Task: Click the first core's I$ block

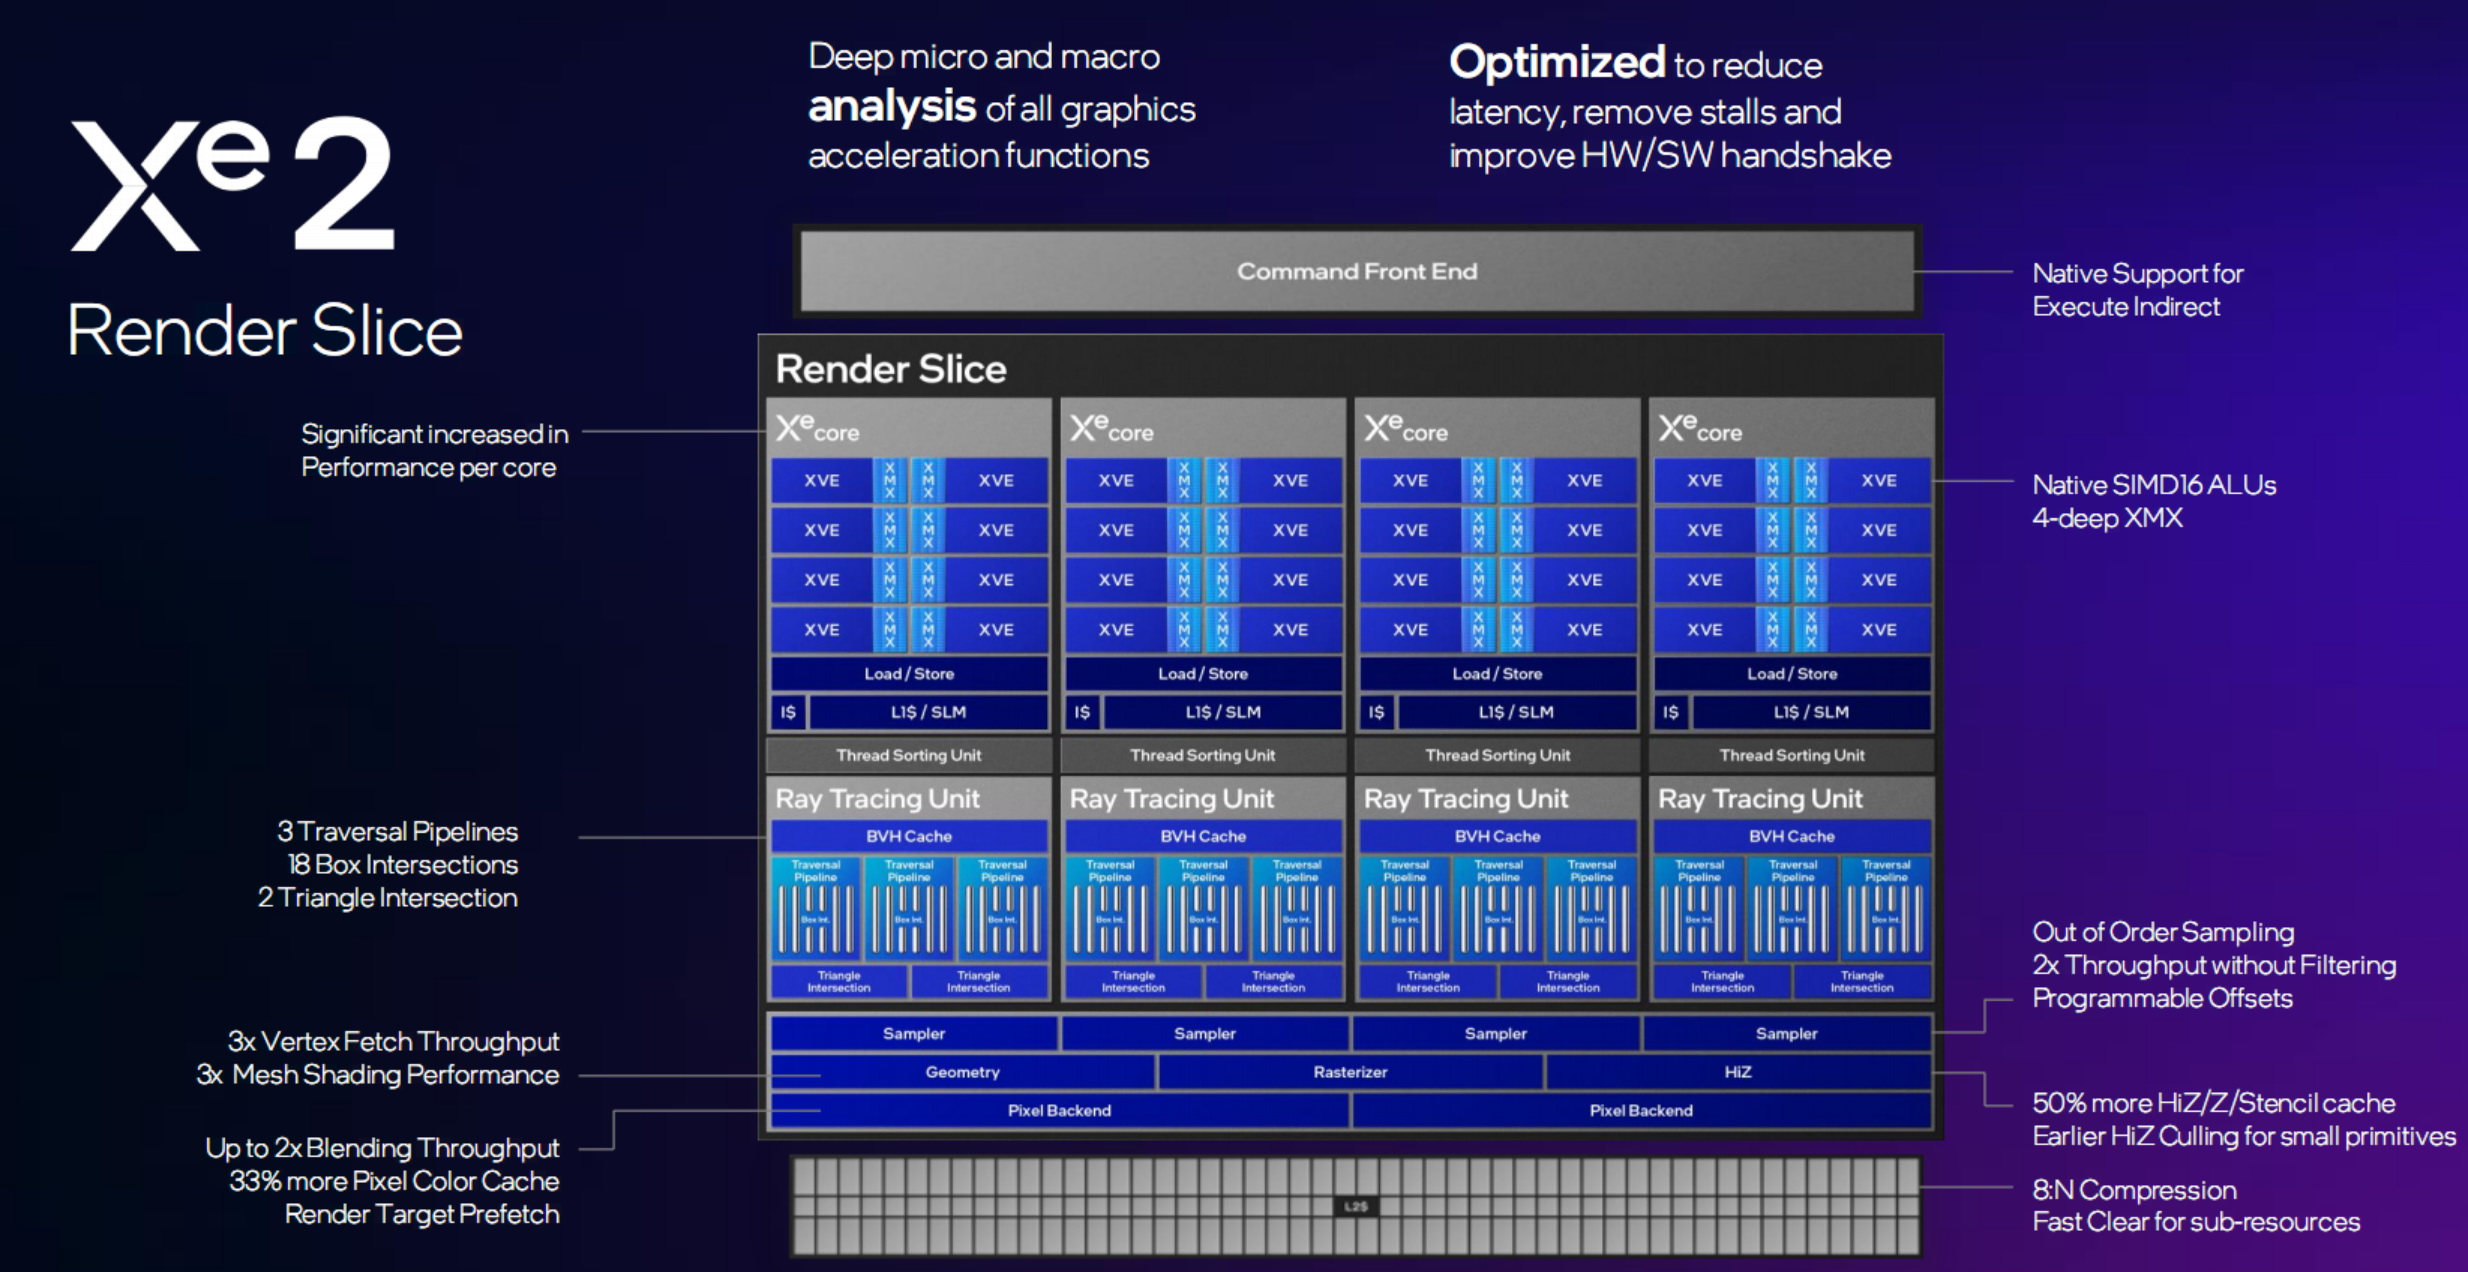Action: click(788, 712)
